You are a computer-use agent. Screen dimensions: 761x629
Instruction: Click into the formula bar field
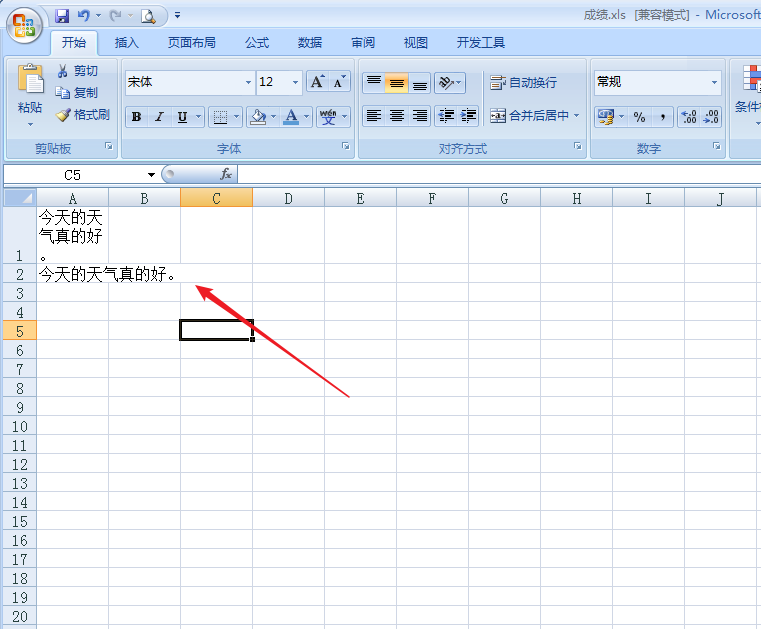point(499,174)
